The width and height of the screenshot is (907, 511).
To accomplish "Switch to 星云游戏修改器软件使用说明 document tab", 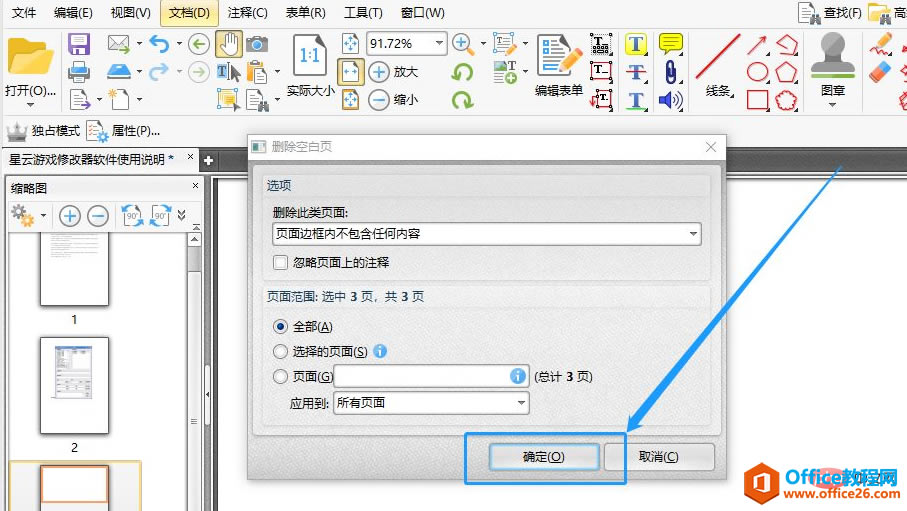I will coord(91,160).
